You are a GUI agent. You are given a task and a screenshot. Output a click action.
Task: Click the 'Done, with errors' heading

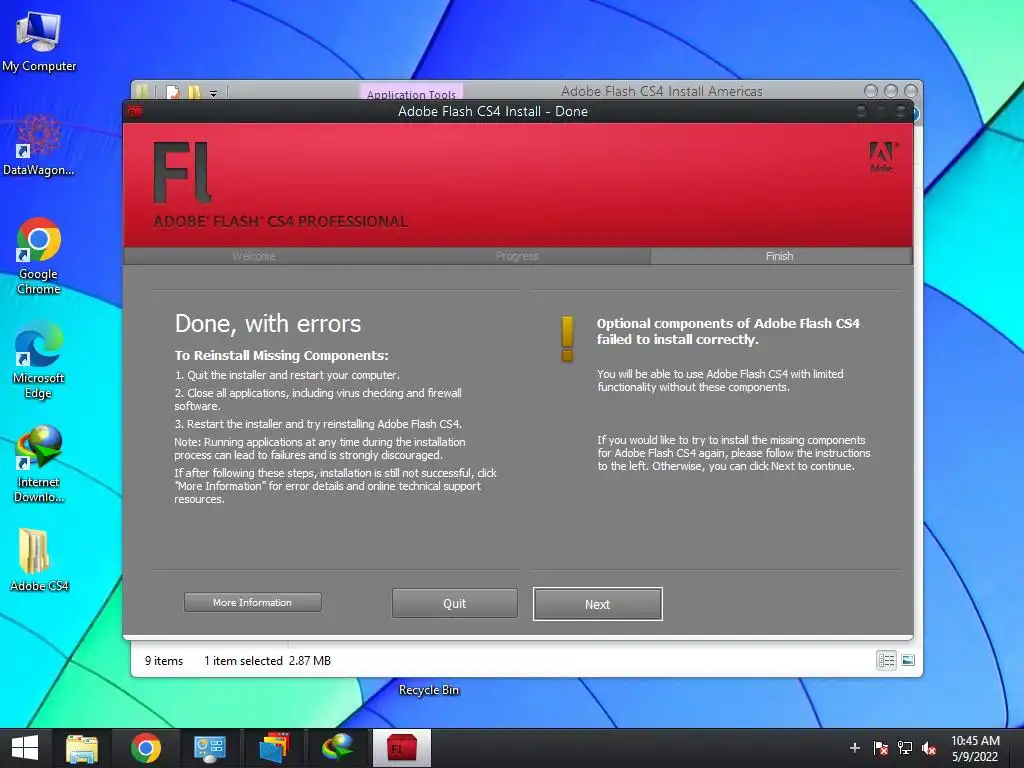pyautogui.click(x=268, y=324)
